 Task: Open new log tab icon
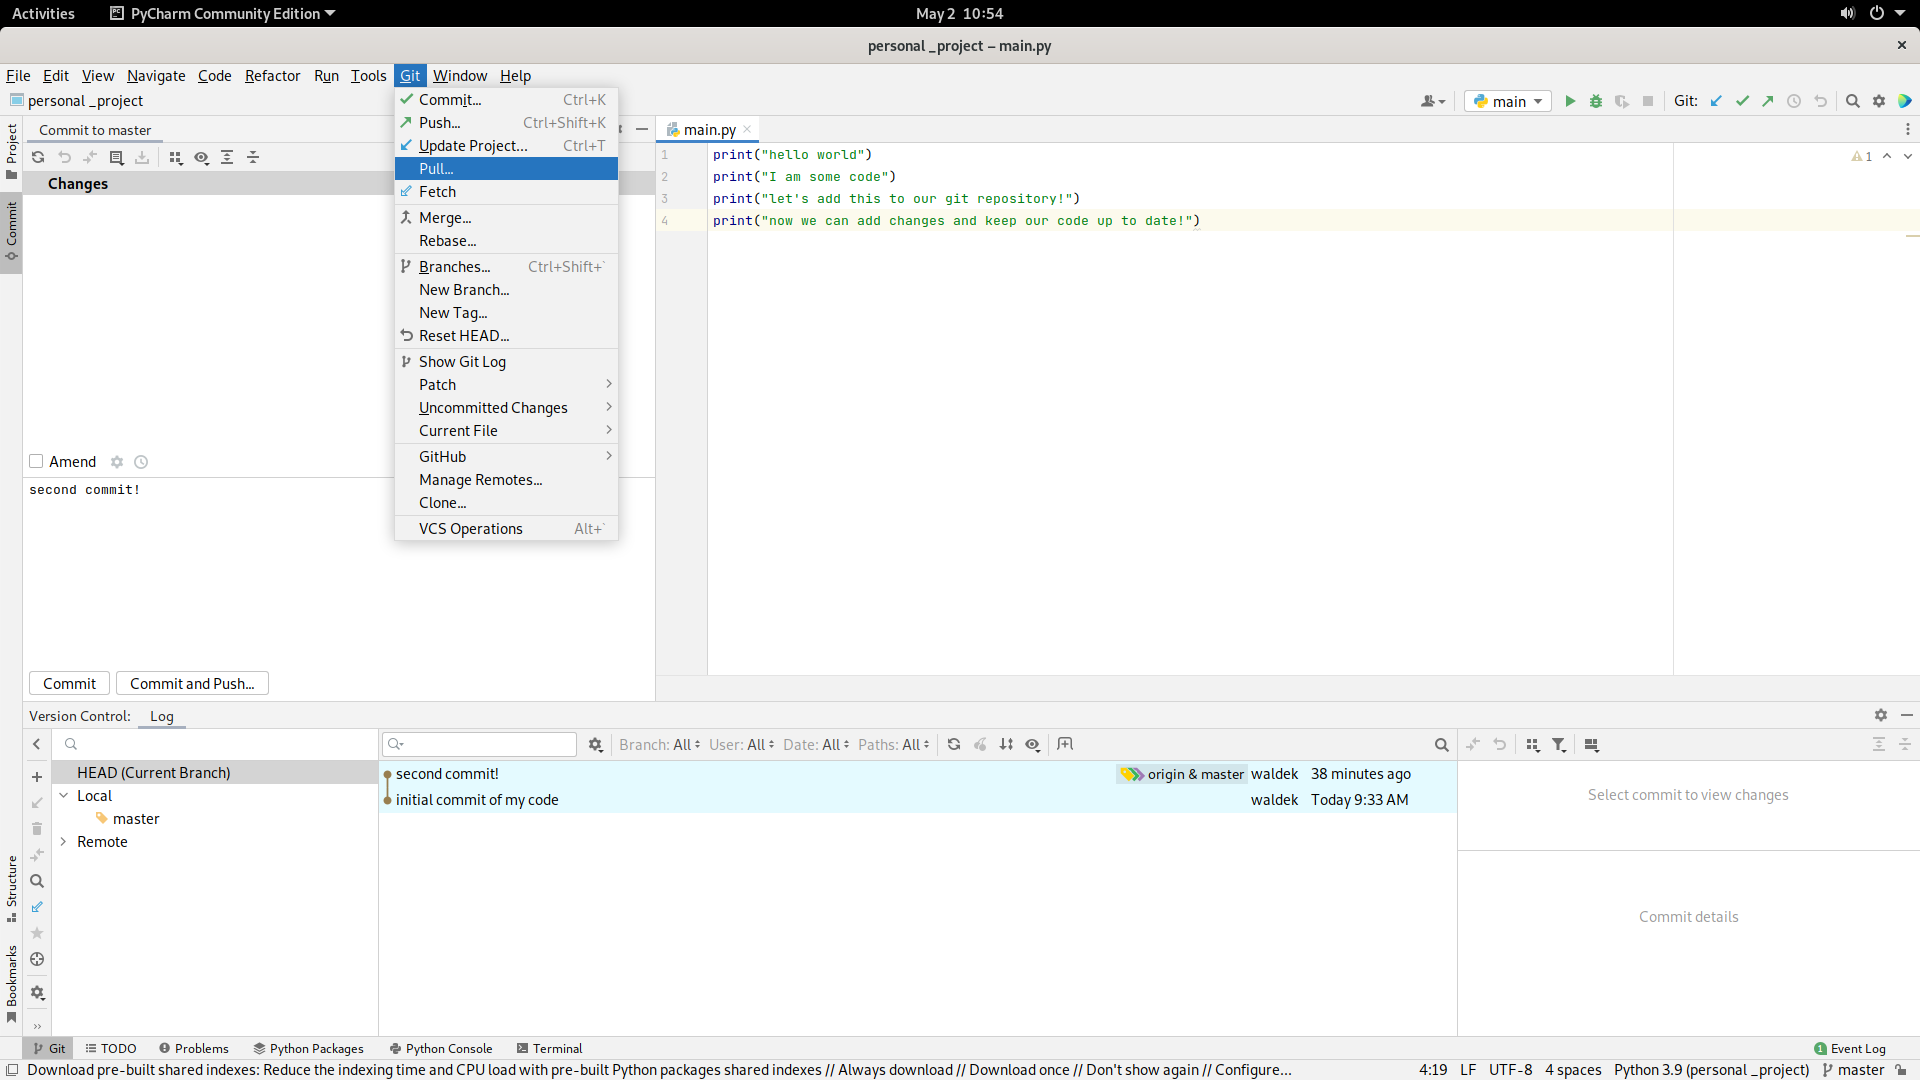(1065, 744)
